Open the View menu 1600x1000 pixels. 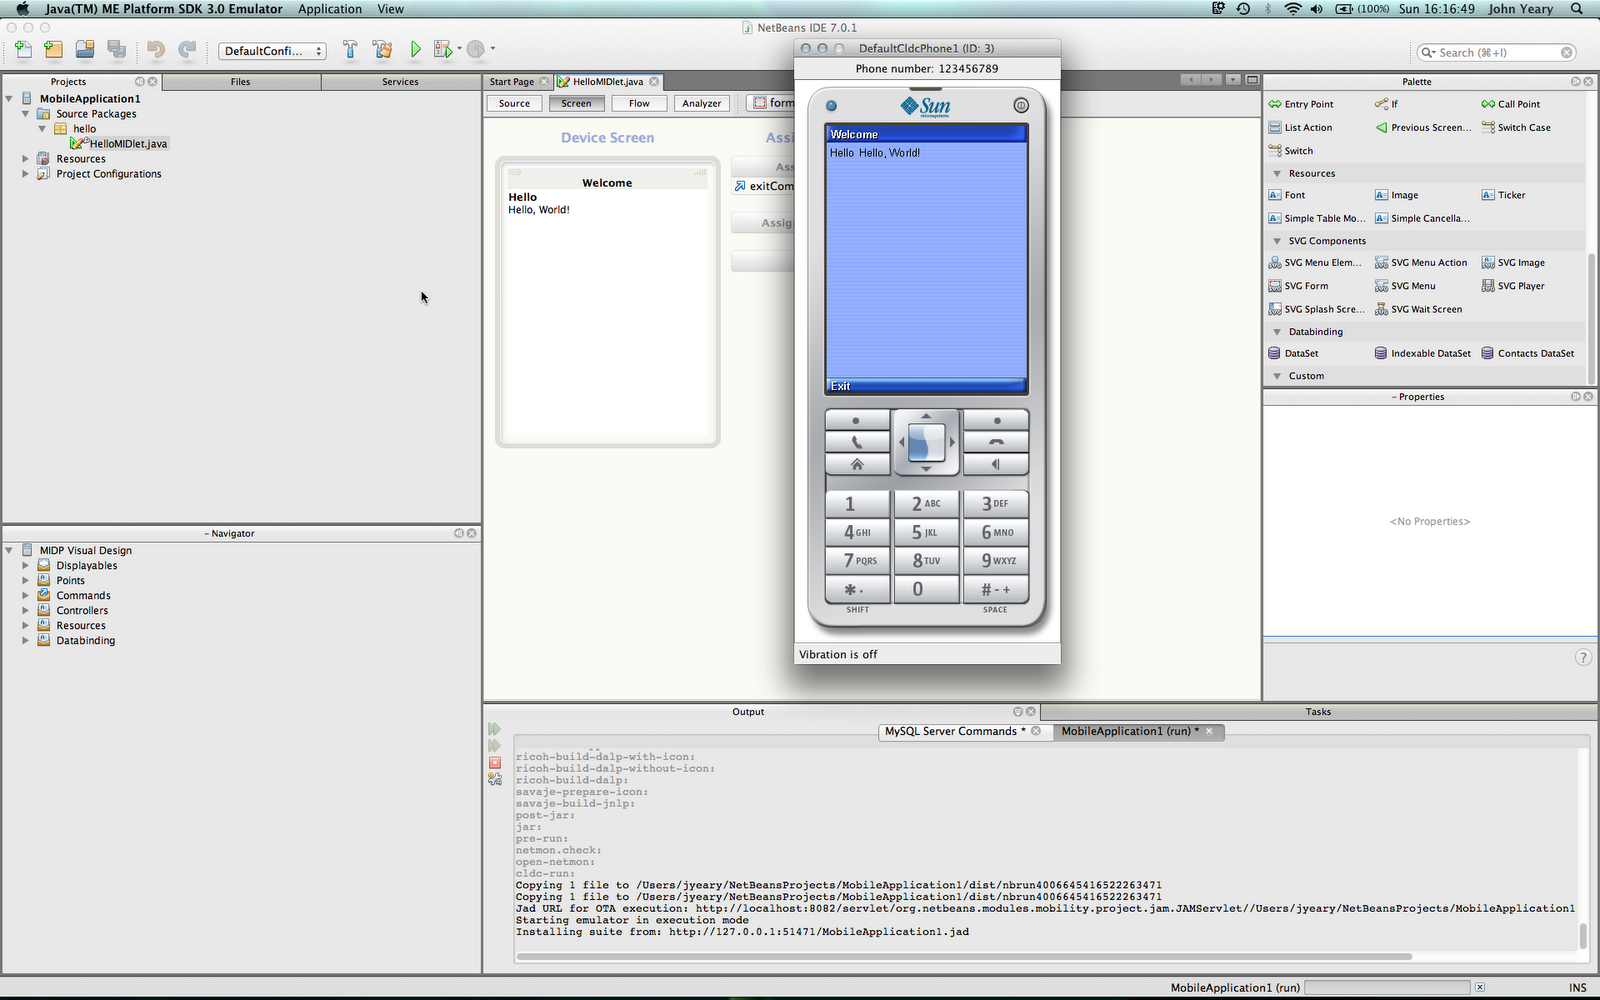[x=391, y=9]
